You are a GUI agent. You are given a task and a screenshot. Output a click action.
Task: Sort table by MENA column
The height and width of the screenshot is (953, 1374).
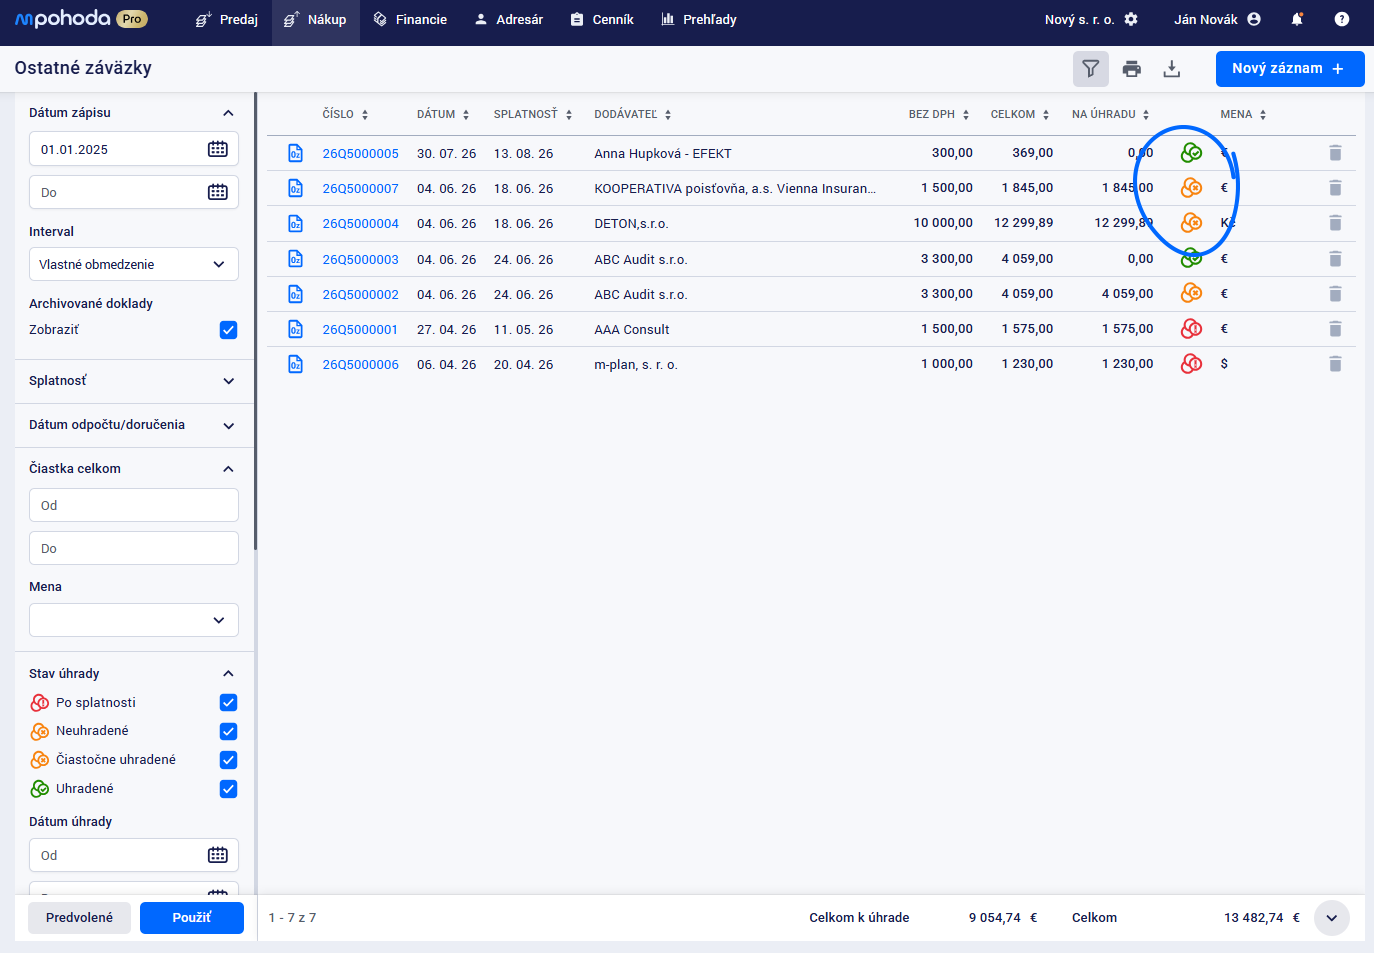pyautogui.click(x=1243, y=114)
